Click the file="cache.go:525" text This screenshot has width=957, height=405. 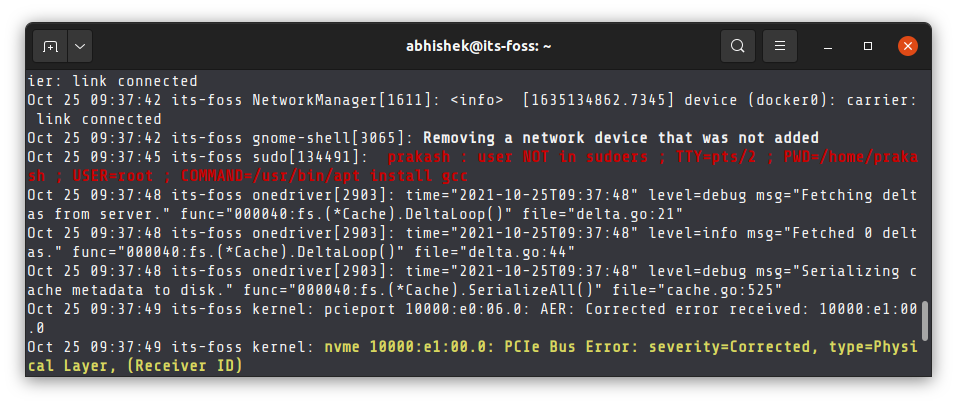698,290
